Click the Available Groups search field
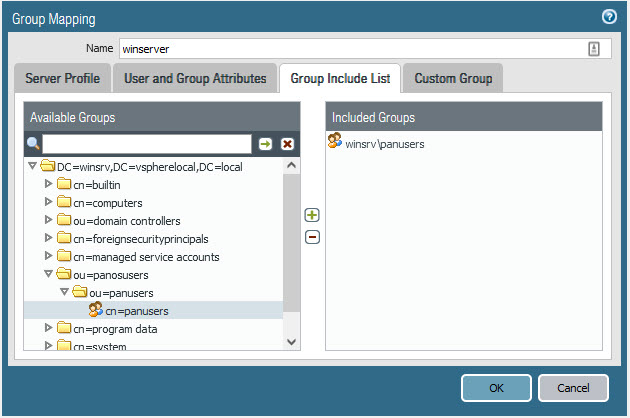Viewport: 630px width, 418px height. point(147,144)
